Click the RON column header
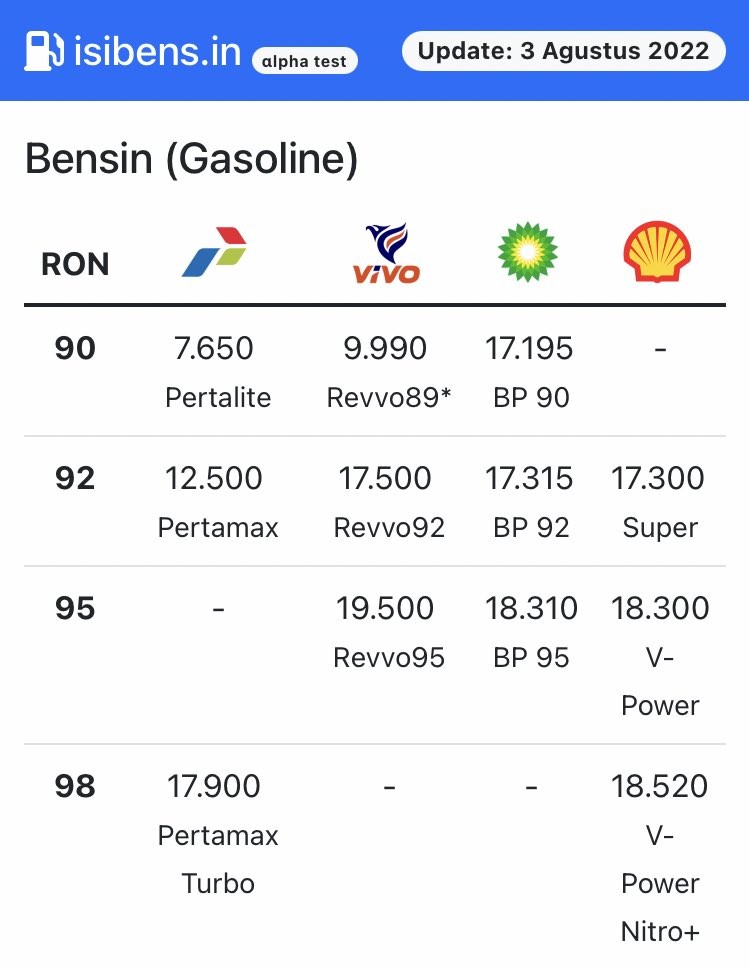The width and height of the screenshot is (749, 967). coord(75,264)
